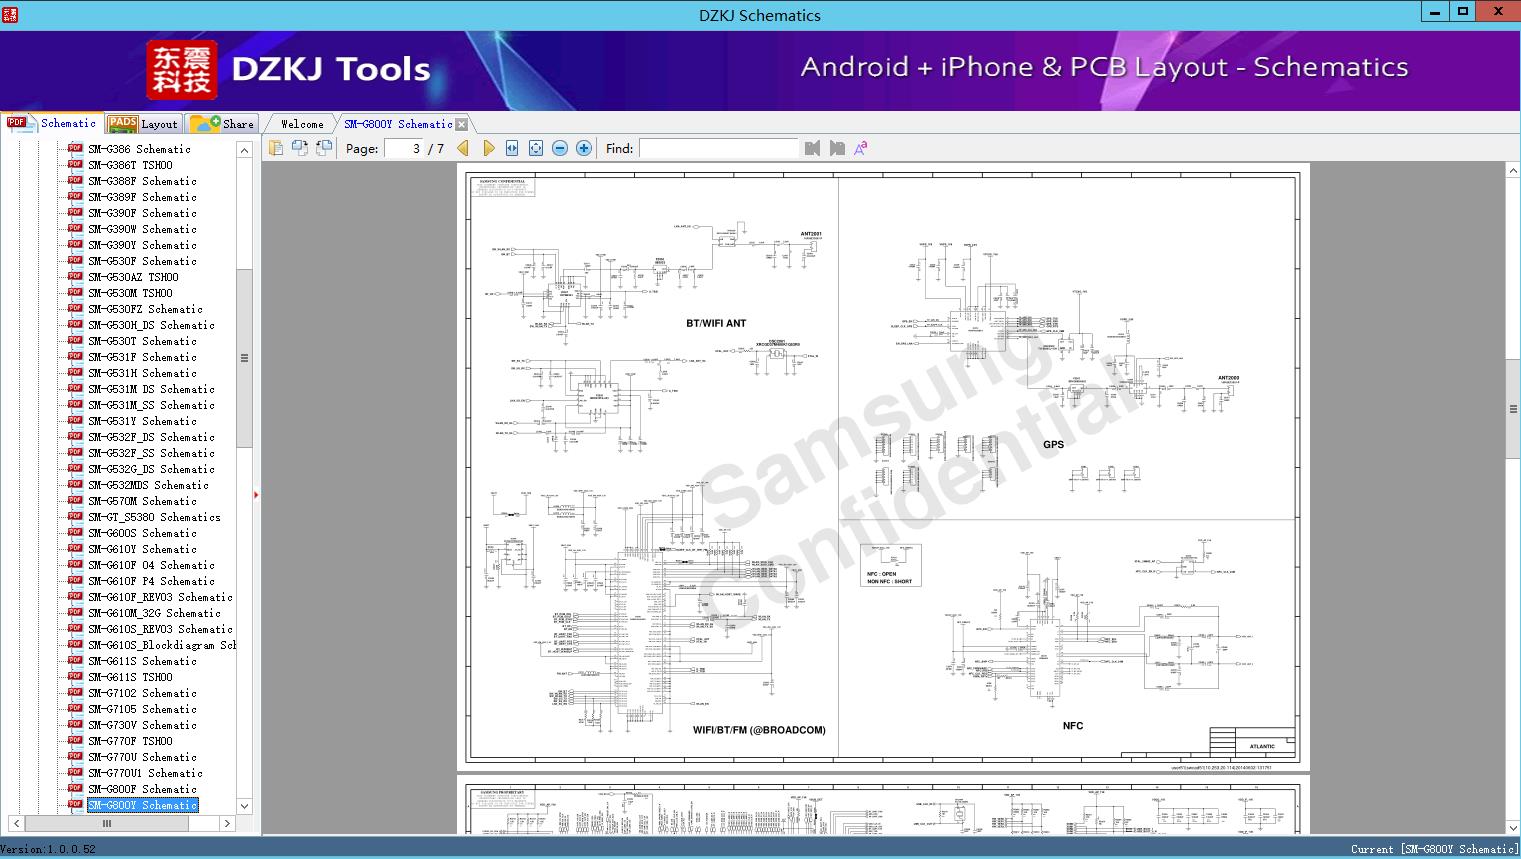Toggle the match case search icon
This screenshot has height=859, width=1521.
click(860, 148)
